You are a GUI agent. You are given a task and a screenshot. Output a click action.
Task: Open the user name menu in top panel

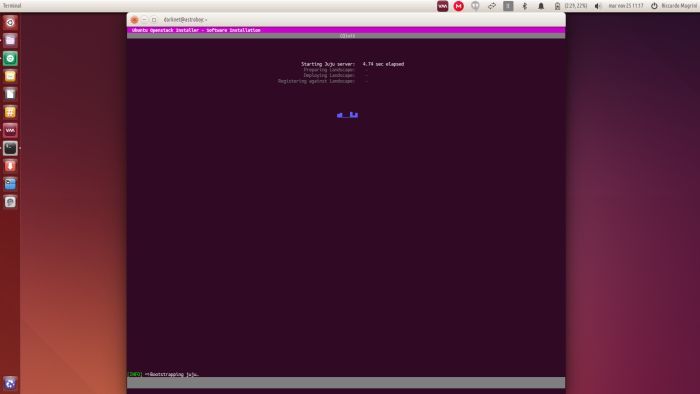coord(679,6)
